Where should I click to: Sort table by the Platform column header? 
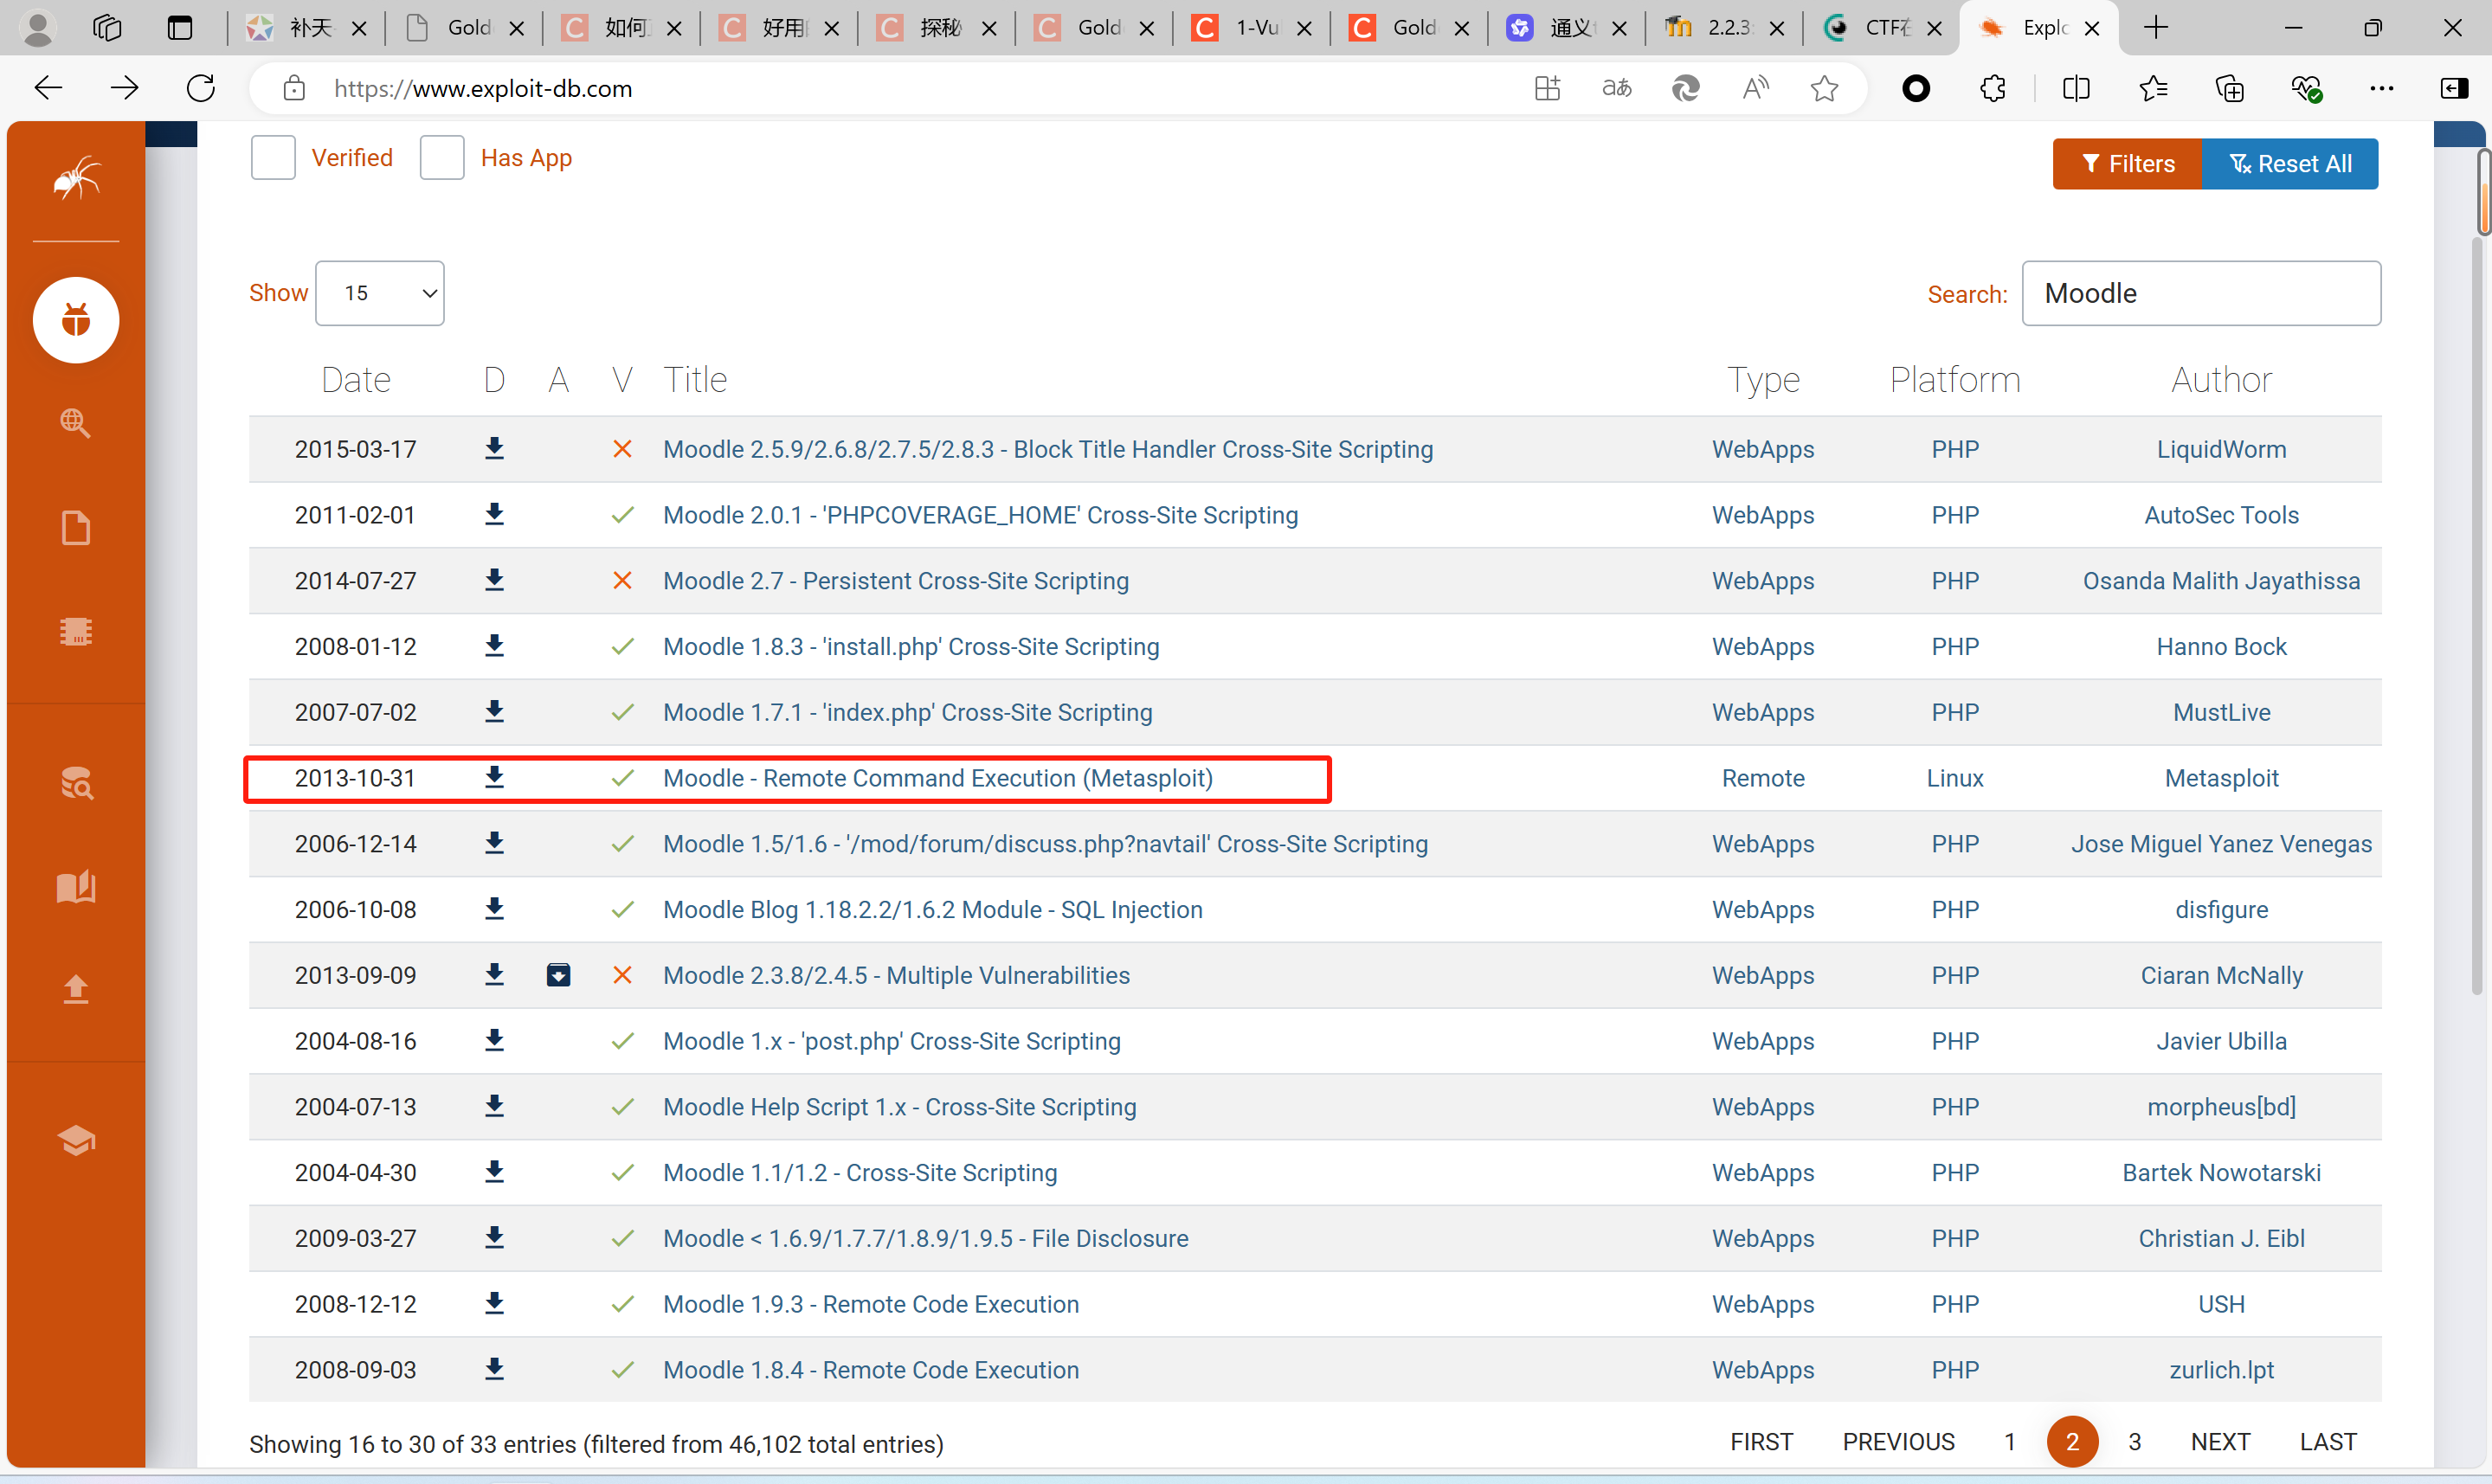coord(1954,380)
